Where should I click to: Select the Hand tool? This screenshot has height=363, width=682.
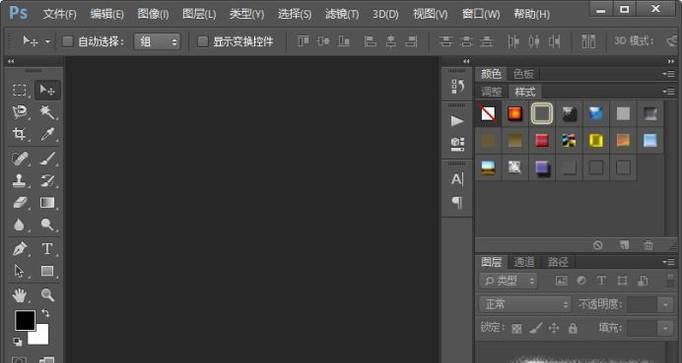(20, 296)
